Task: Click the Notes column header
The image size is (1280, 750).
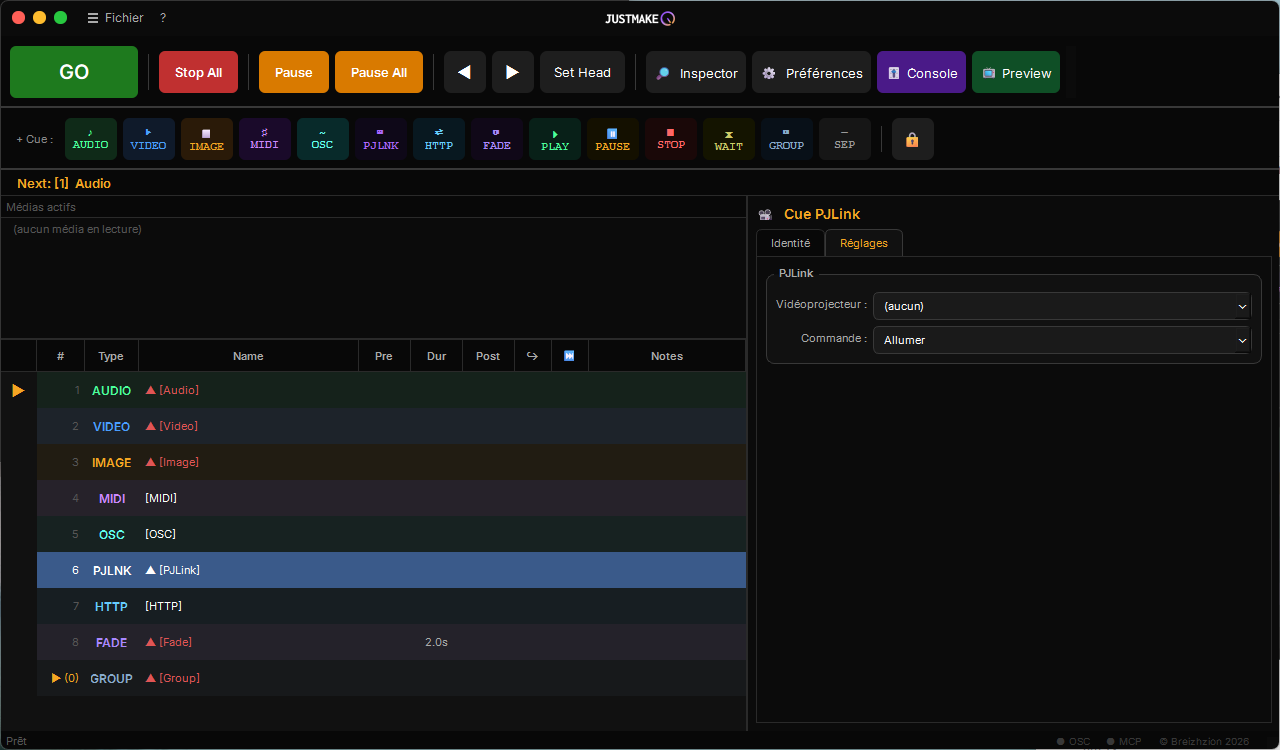Action: click(667, 356)
